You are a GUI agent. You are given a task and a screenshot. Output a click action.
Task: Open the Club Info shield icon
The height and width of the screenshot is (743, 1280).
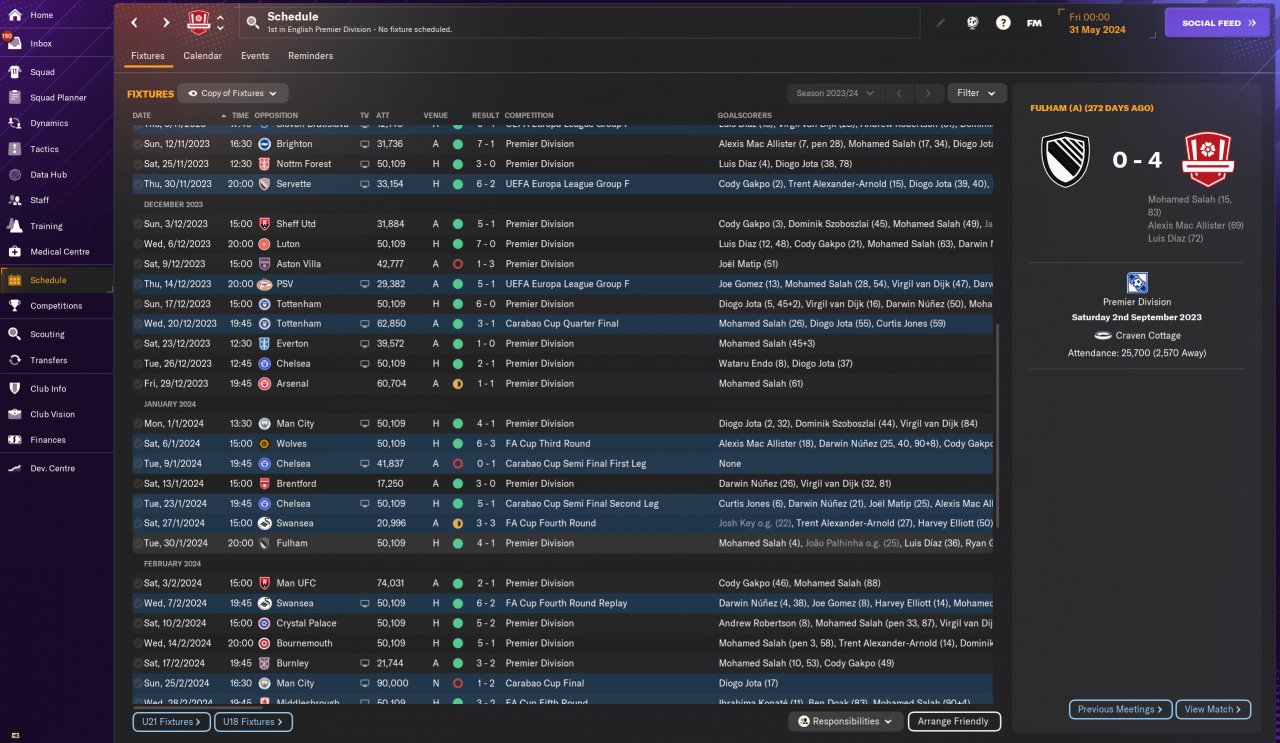[x=14, y=388]
